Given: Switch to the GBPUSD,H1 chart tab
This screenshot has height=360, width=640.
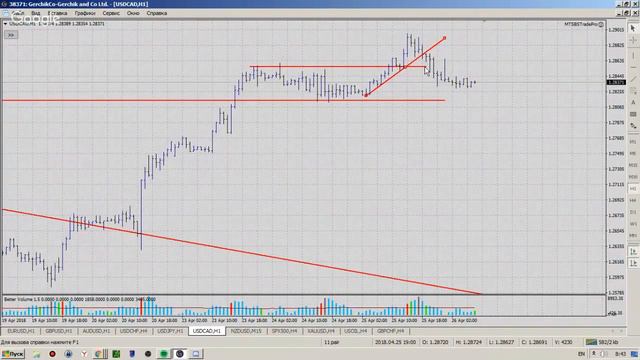Looking at the screenshot, I should pyautogui.click(x=58, y=331).
